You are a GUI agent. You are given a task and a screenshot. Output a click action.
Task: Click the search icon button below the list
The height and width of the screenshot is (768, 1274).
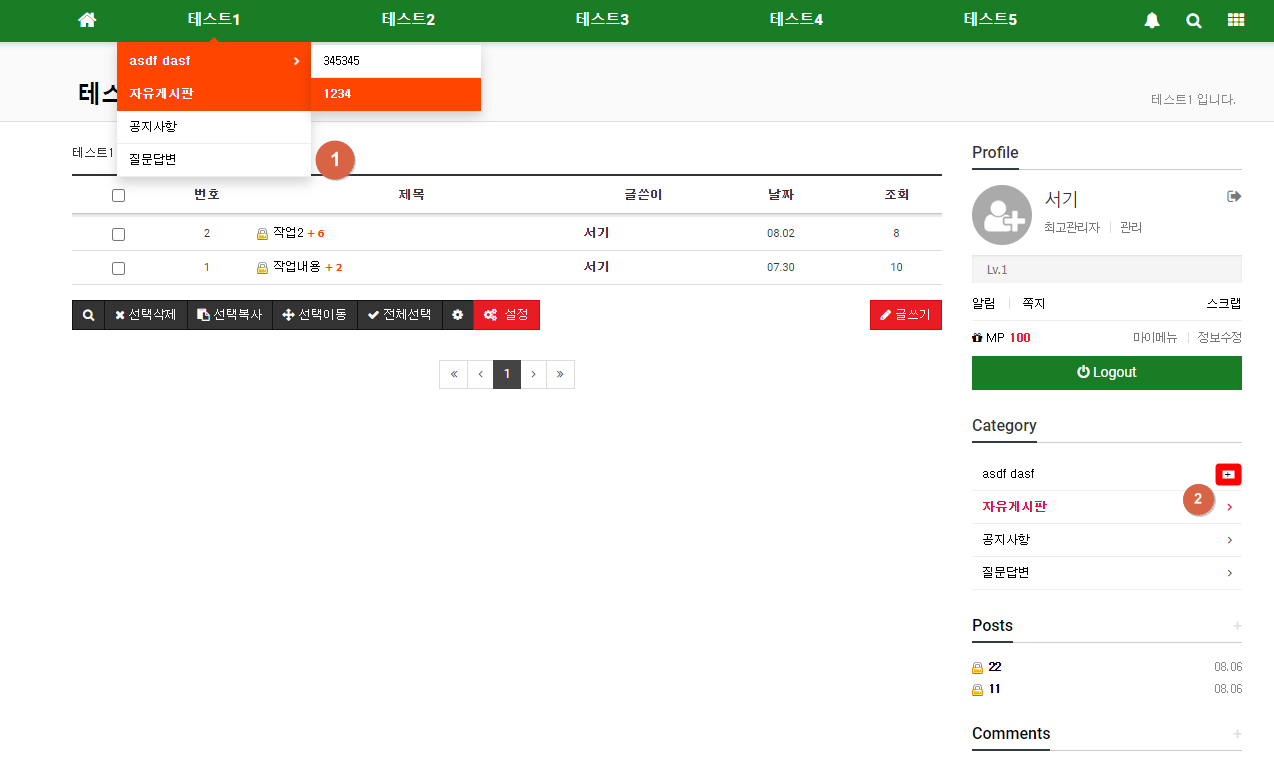[x=88, y=315]
